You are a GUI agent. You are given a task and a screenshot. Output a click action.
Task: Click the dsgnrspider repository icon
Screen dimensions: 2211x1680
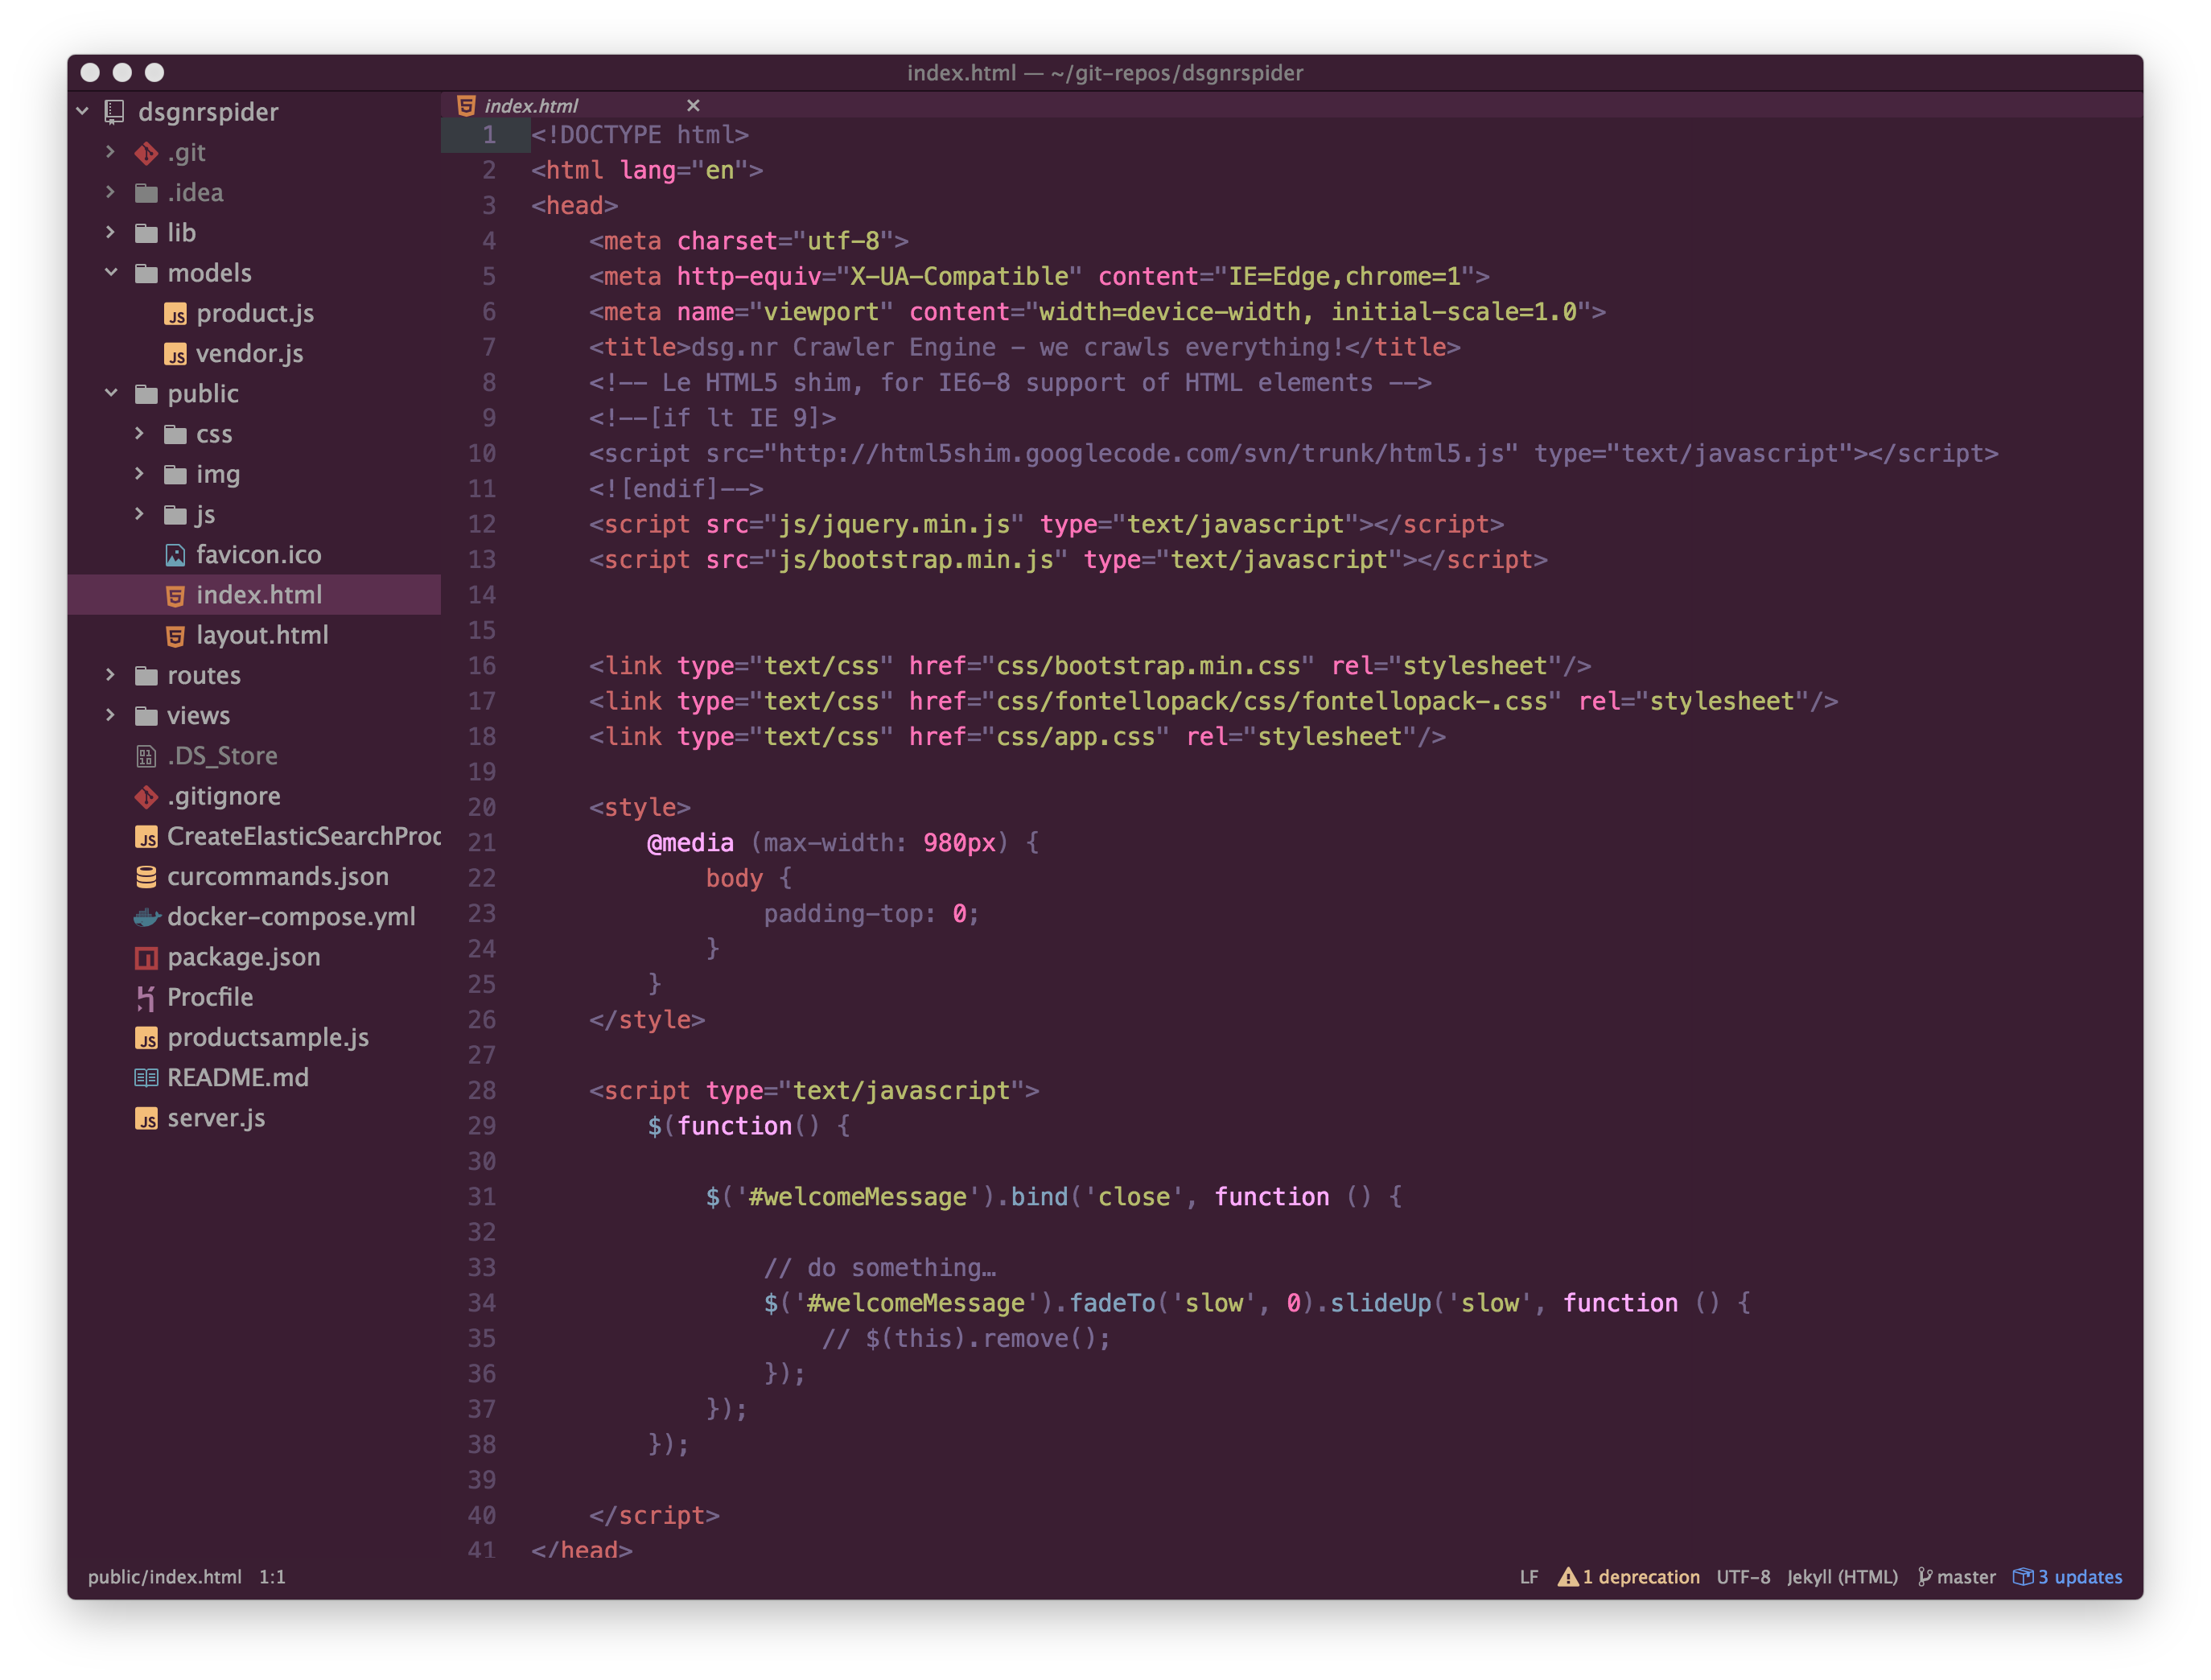pos(116,112)
